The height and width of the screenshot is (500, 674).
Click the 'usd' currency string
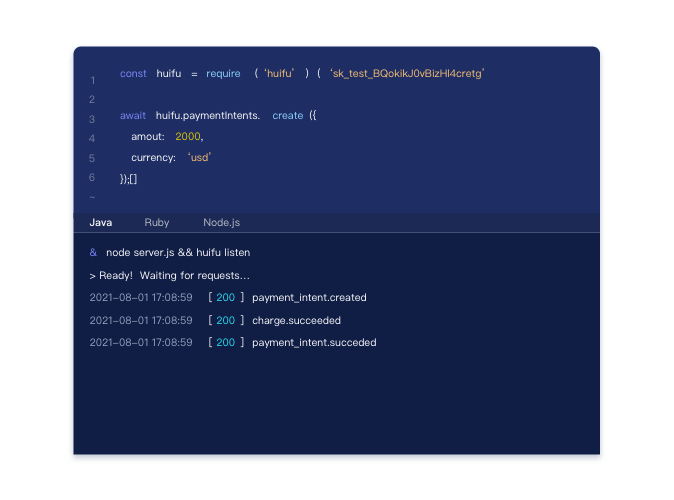[x=200, y=158]
